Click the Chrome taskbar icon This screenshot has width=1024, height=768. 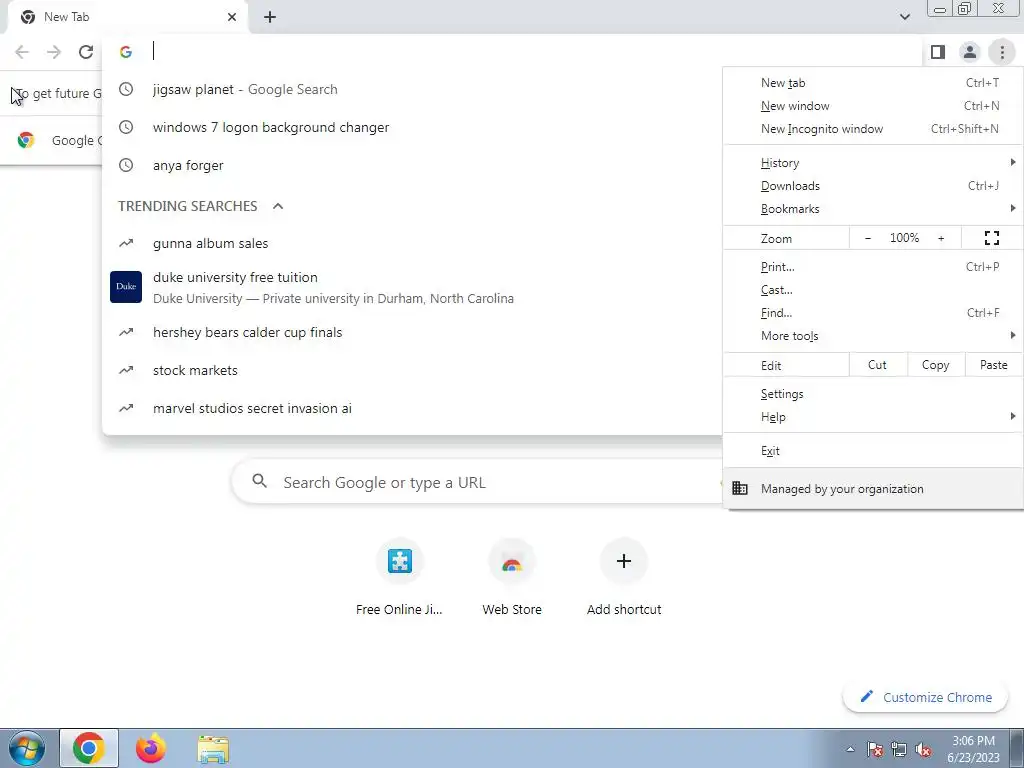[x=89, y=748]
